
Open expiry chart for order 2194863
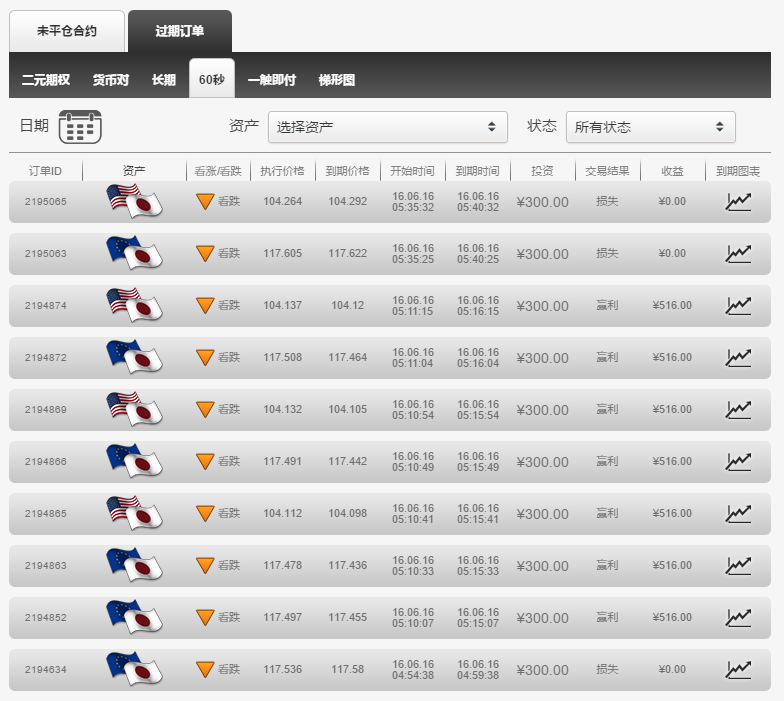[738, 566]
